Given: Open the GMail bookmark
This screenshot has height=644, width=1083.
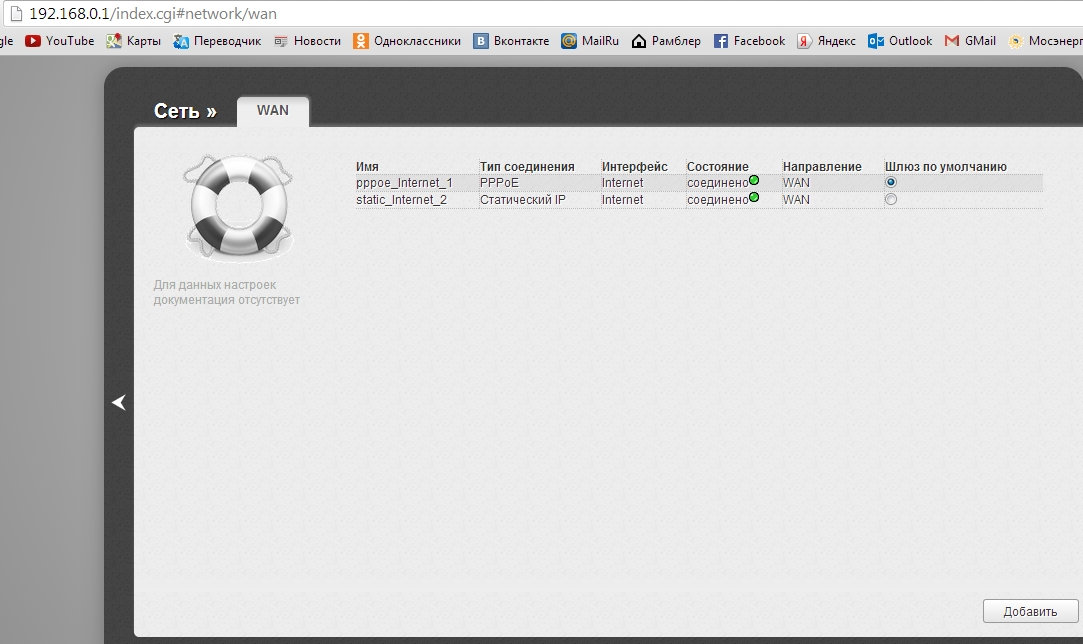Looking at the screenshot, I should (x=970, y=41).
